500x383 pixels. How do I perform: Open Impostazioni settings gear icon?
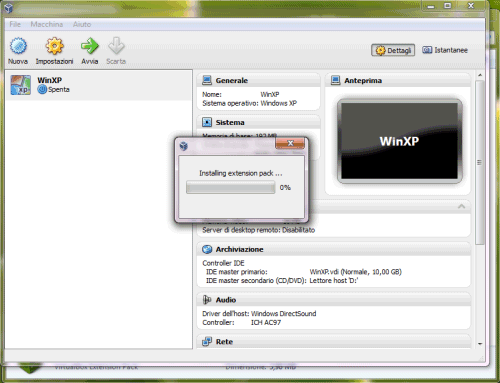tap(54, 46)
